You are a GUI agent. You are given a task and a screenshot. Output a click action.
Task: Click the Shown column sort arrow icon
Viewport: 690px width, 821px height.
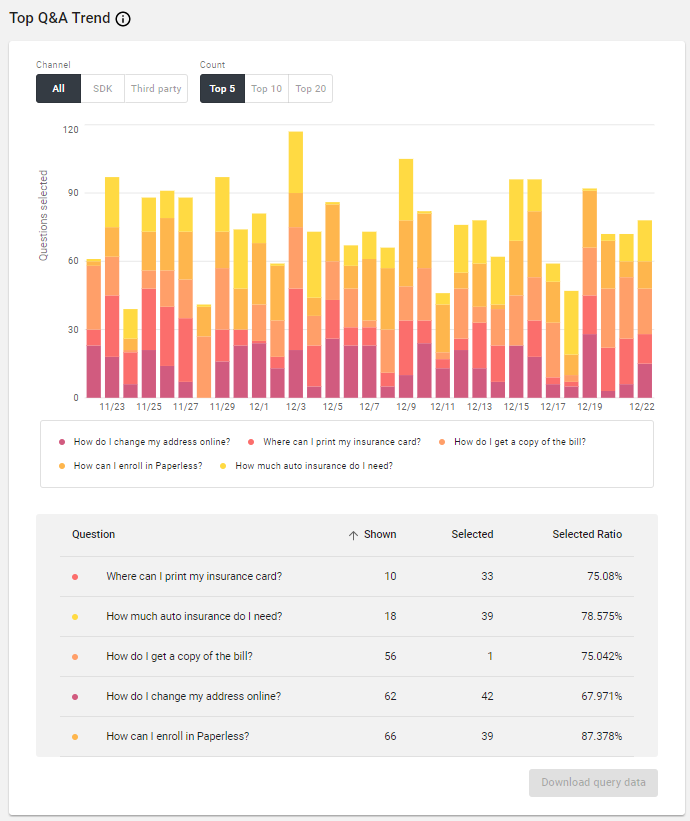point(353,535)
